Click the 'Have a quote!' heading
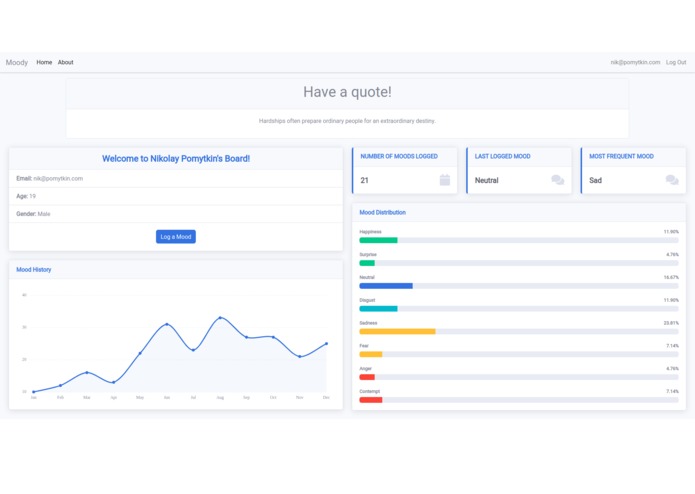695x494 pixels. [x=348, y=92]
